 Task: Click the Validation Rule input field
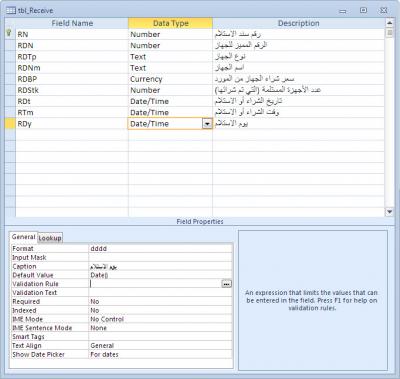[x=155, y=284]
